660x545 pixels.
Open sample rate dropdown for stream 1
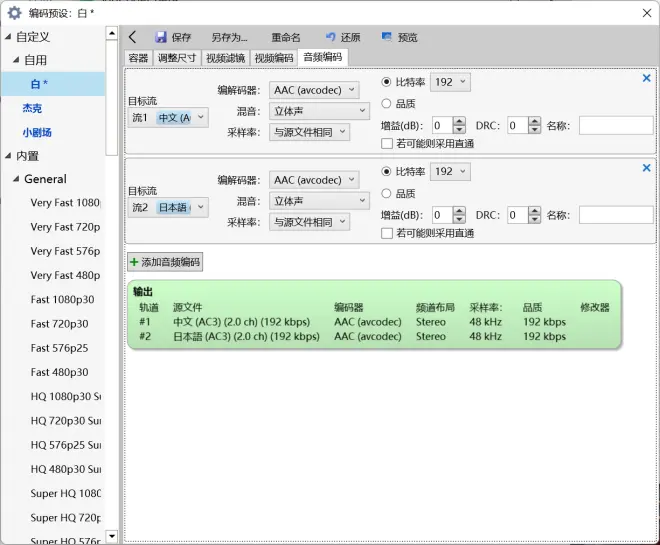(x=309, y=133)
